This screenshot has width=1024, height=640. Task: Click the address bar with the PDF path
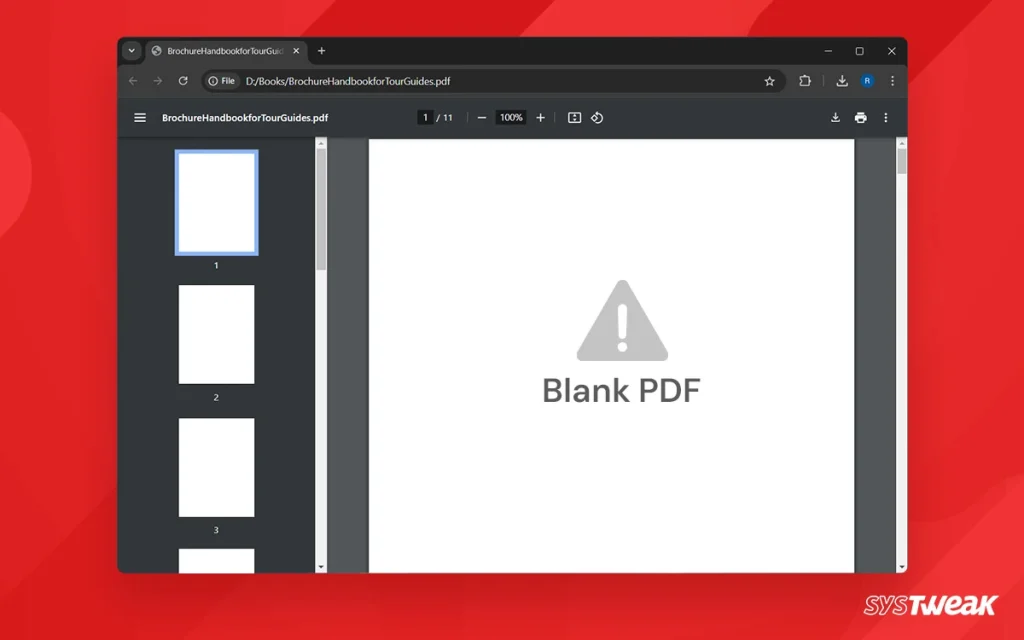coord(493,81)
